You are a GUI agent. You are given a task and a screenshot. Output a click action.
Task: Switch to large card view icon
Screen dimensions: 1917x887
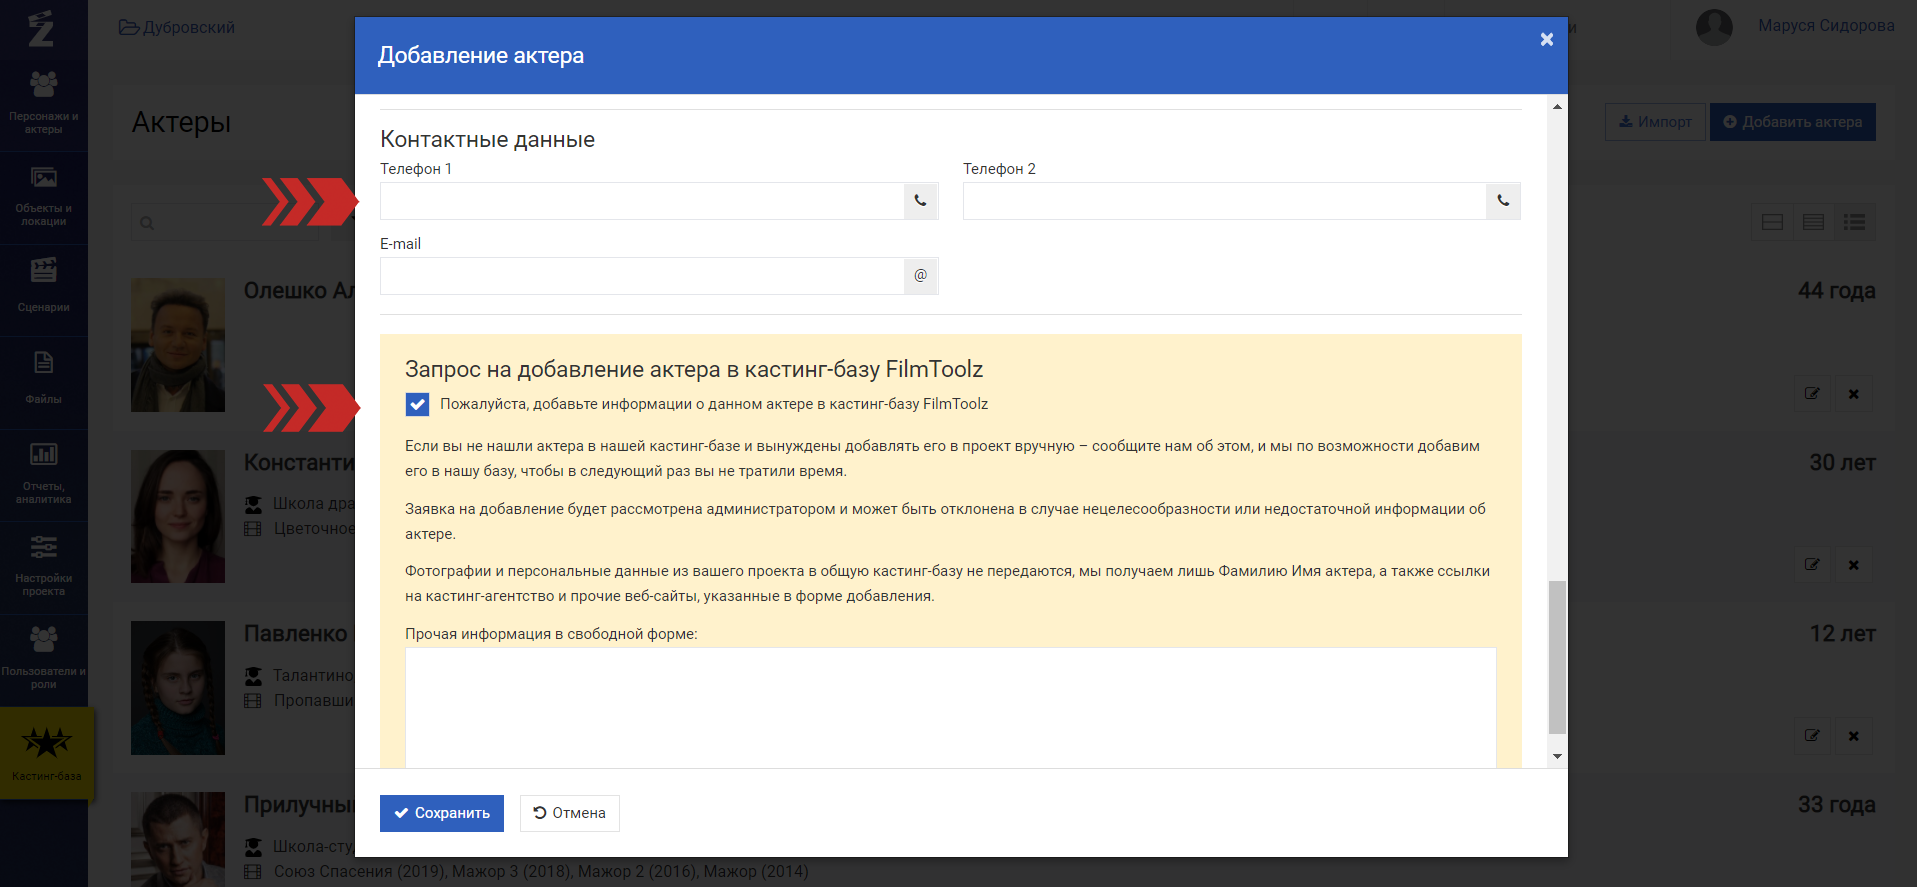[x=1773, y=222]
